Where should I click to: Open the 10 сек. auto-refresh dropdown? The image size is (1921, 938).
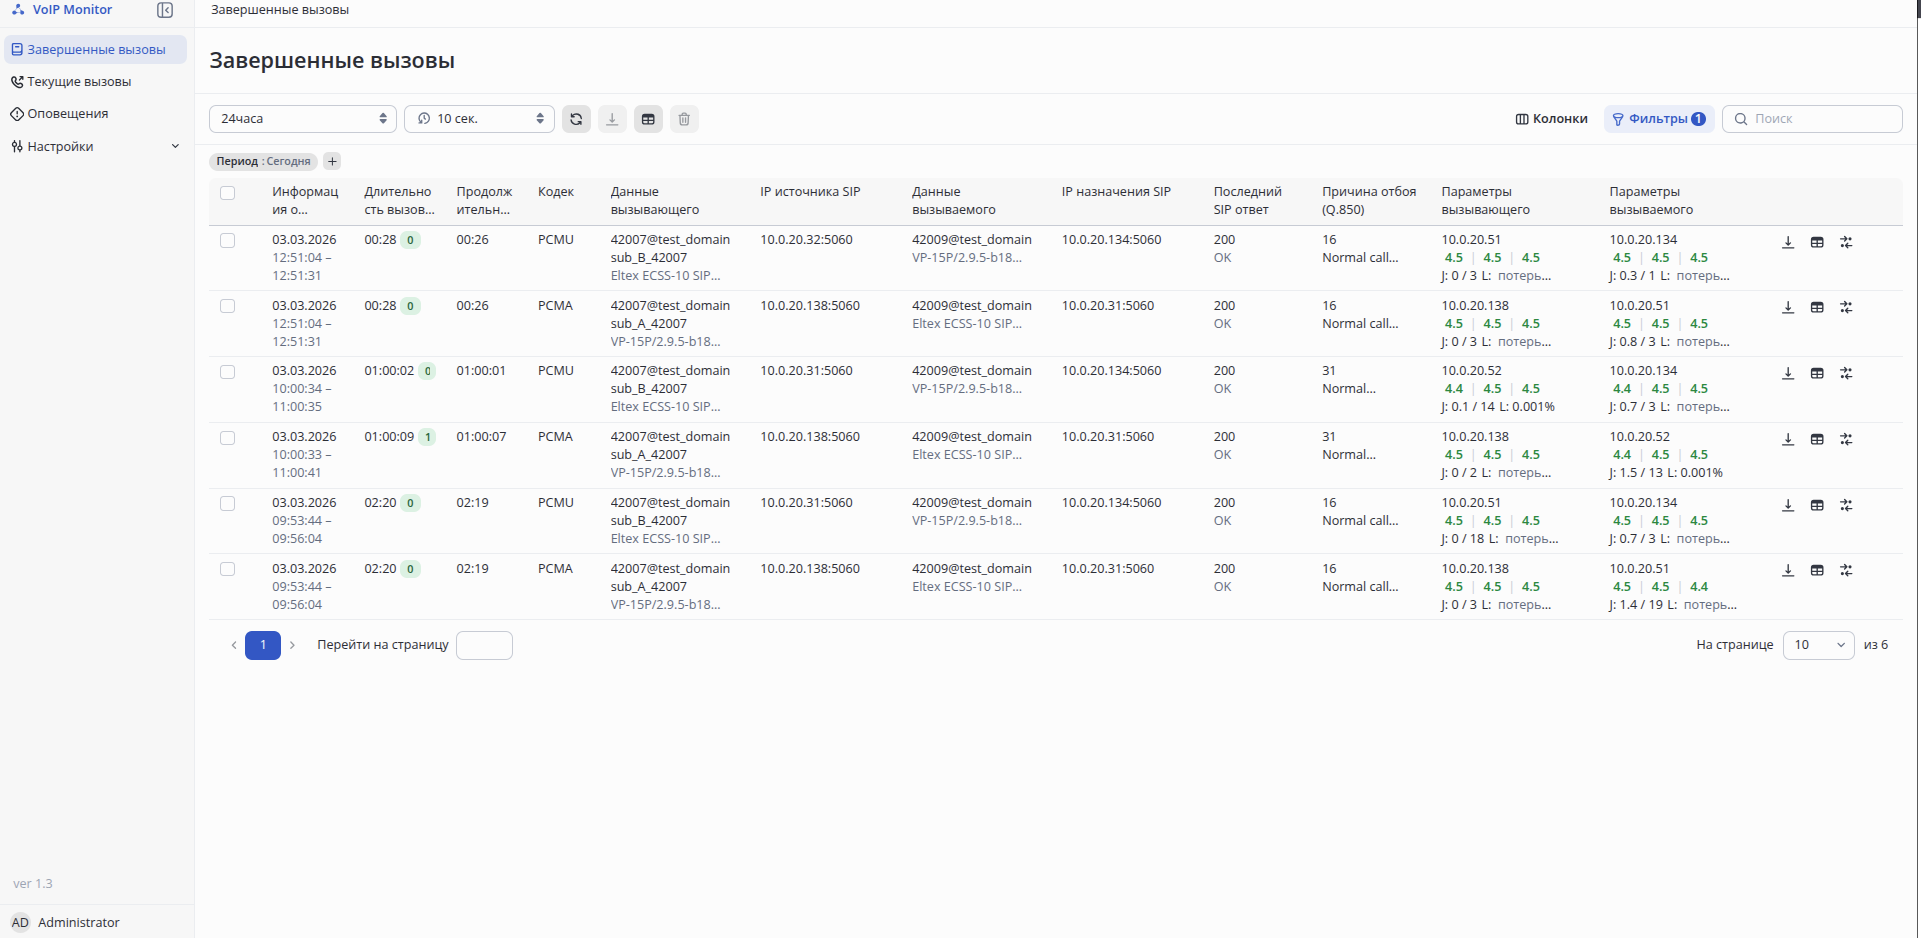(480, 119)
